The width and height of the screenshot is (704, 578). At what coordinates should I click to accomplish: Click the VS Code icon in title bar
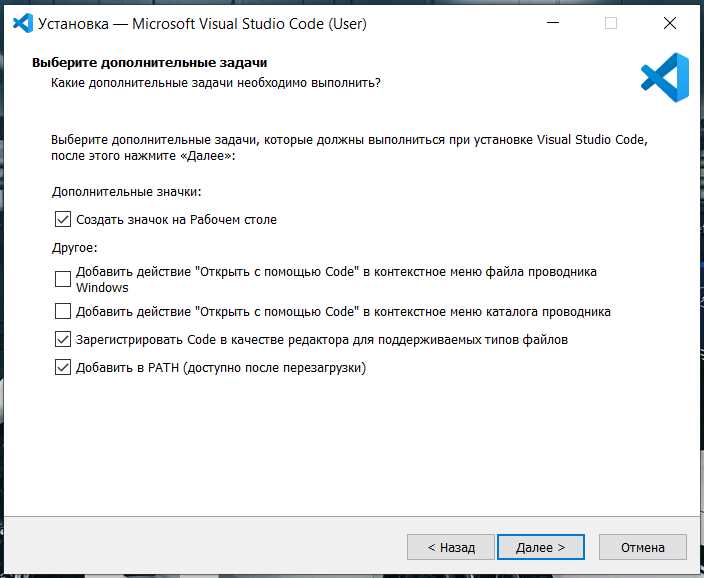23,23
